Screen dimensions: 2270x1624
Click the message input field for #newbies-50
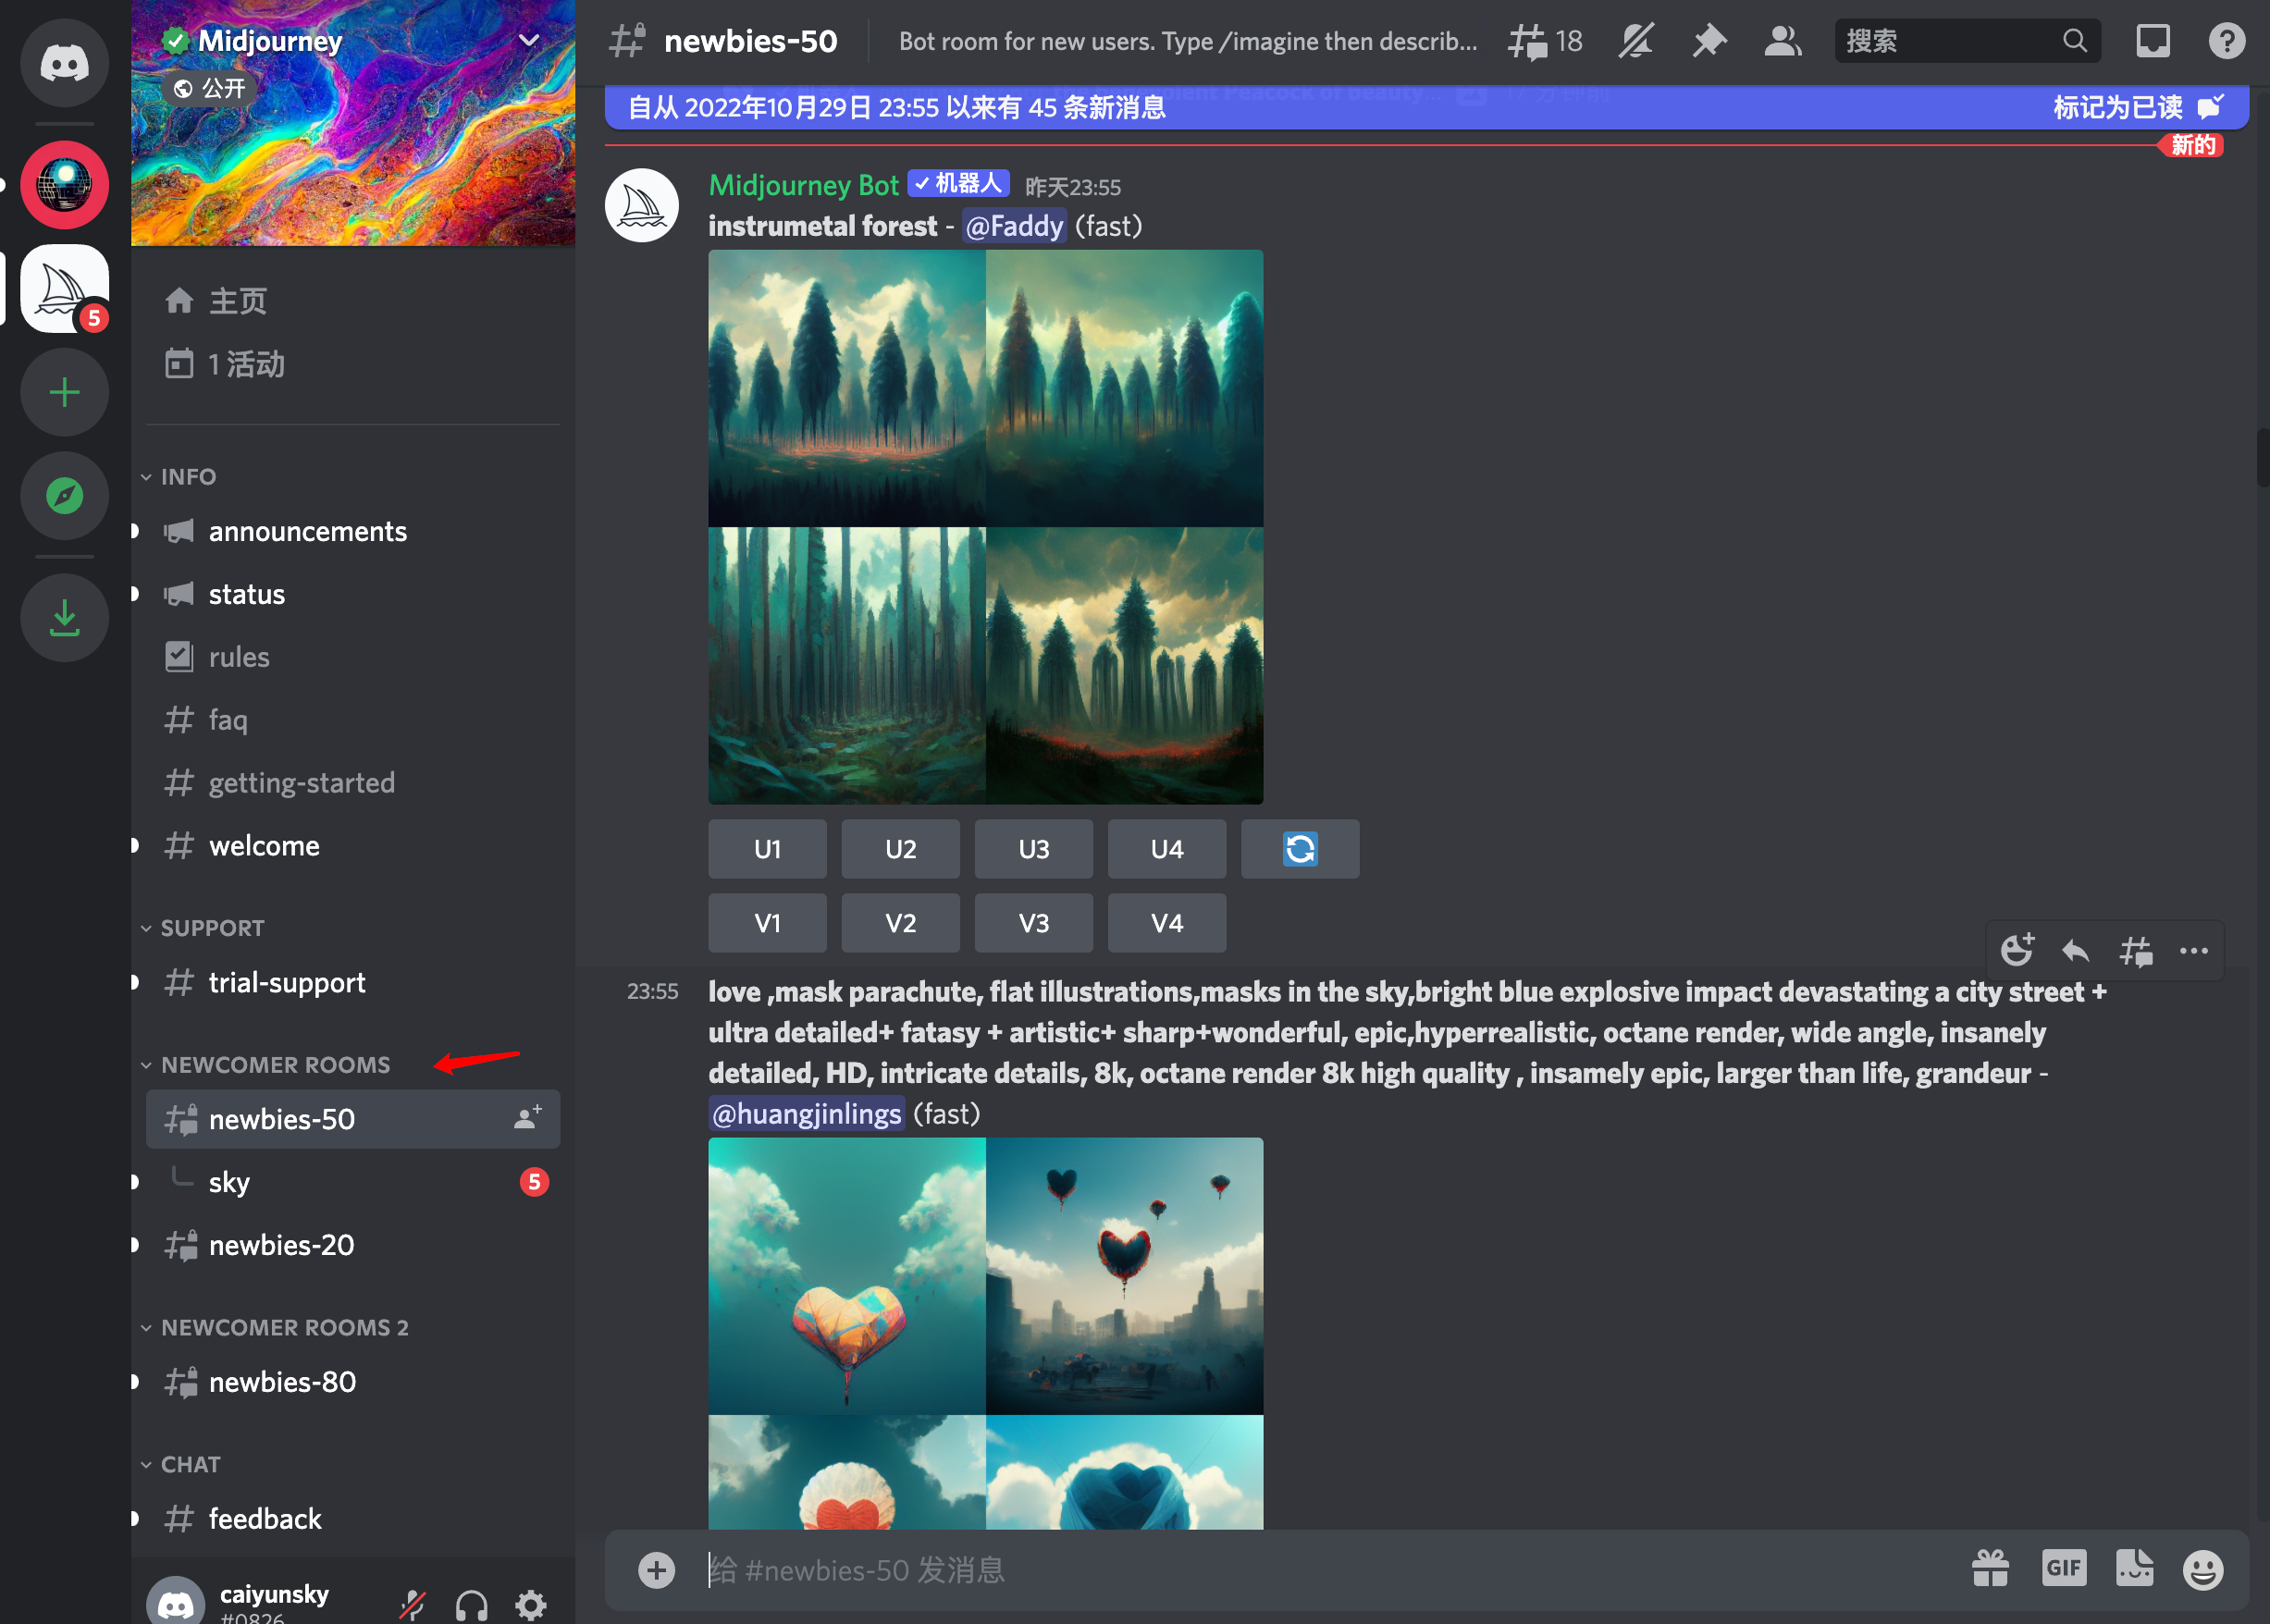(1330, 1570)
